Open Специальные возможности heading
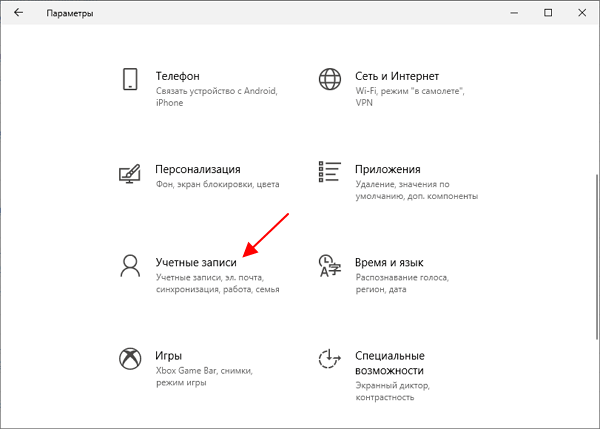This screenshot has width=600, height=429. pos(390,363)
